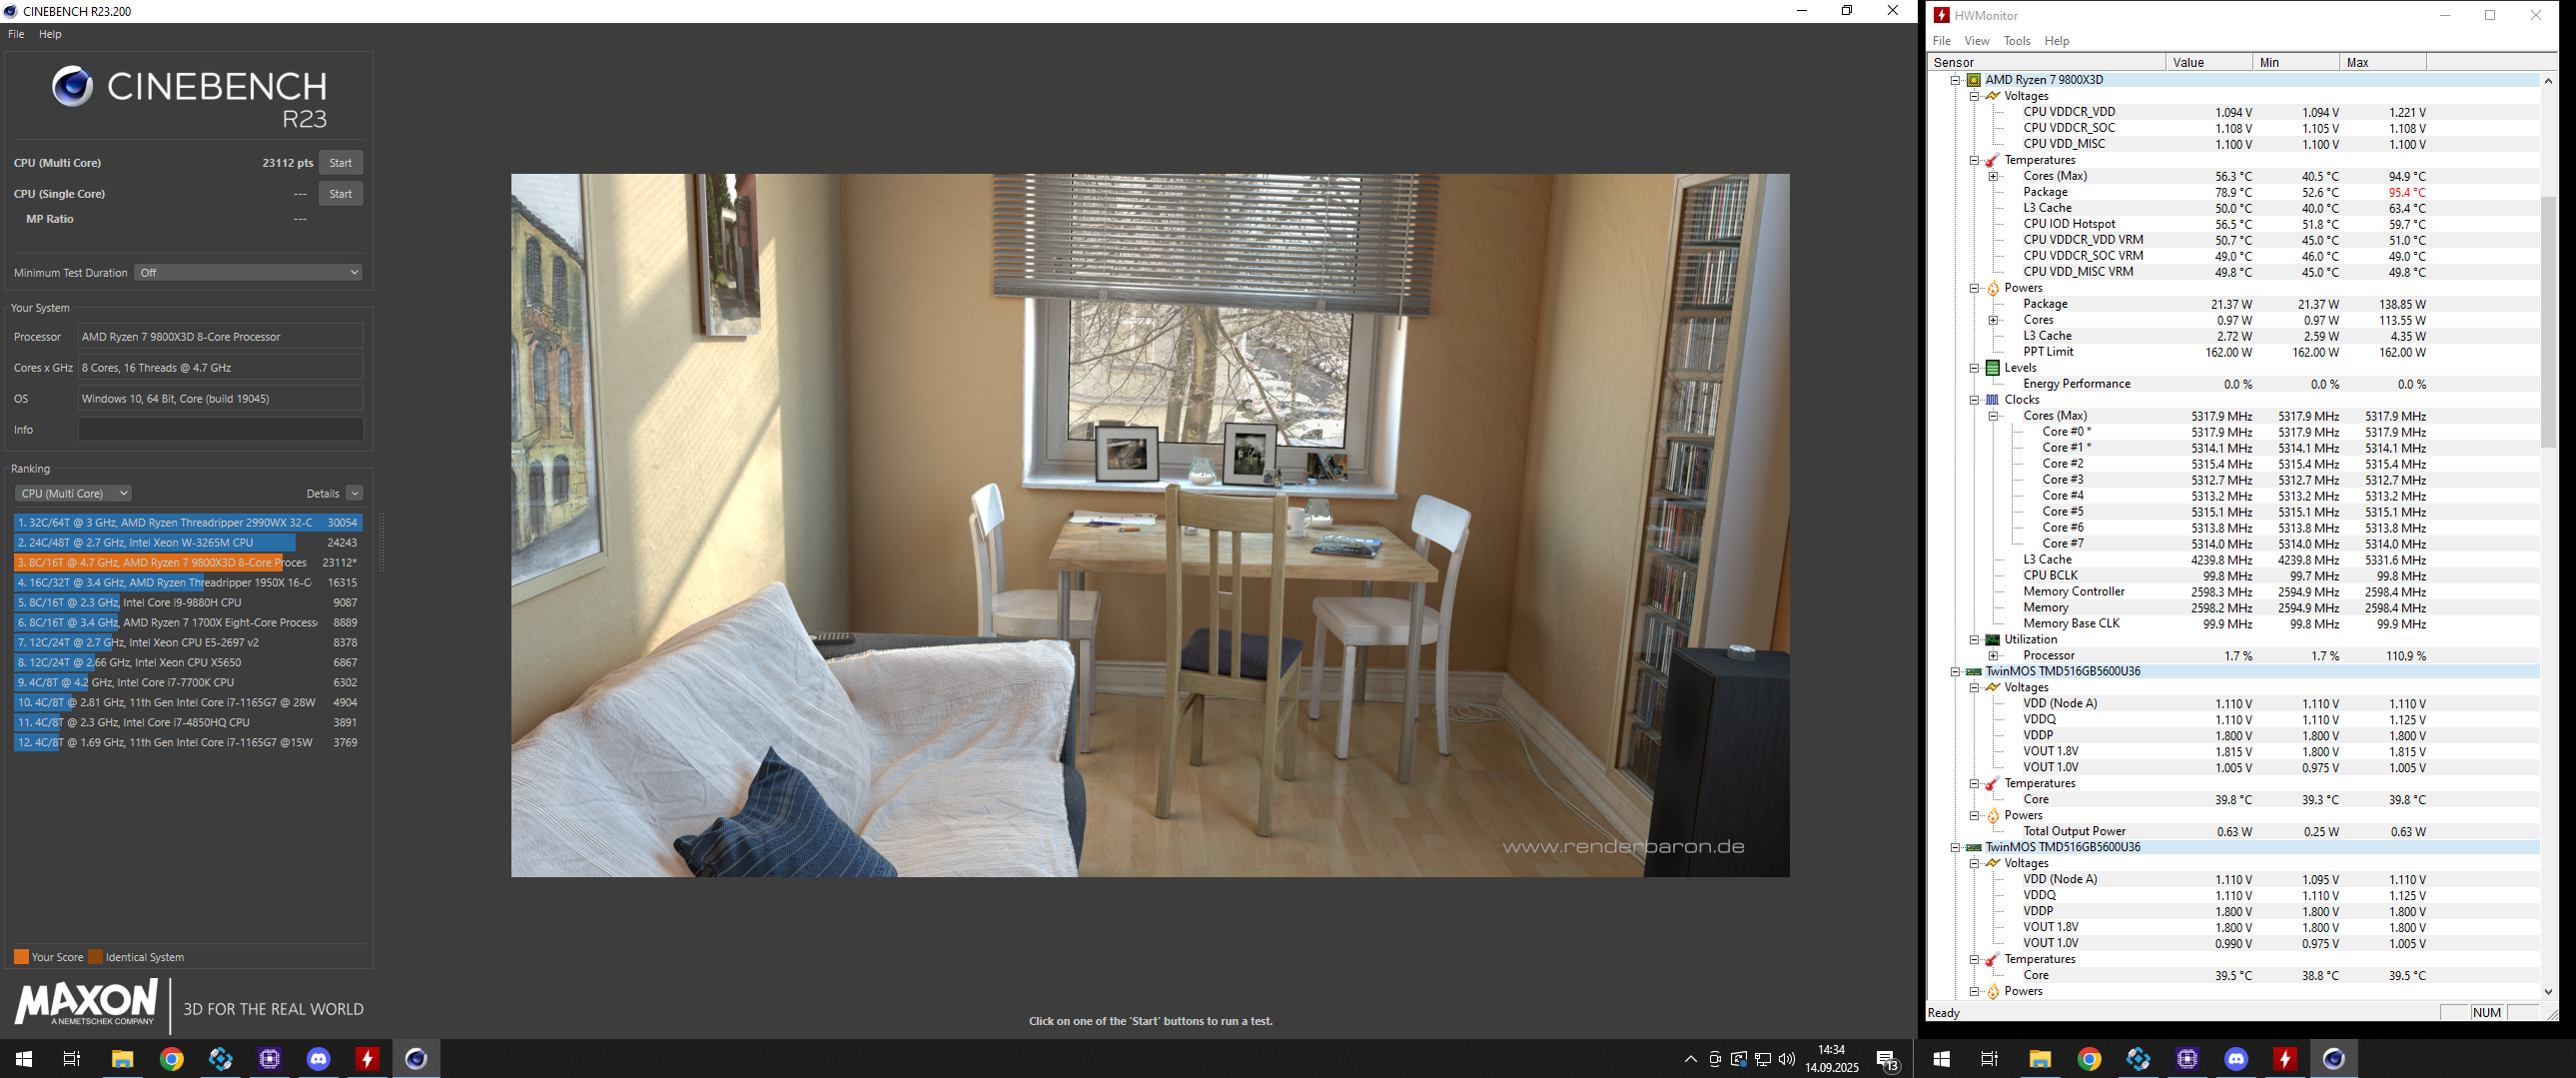
Task: Open Discord on the taskbar beneath HWMonitor
Action: [x=2236, y=1059]
